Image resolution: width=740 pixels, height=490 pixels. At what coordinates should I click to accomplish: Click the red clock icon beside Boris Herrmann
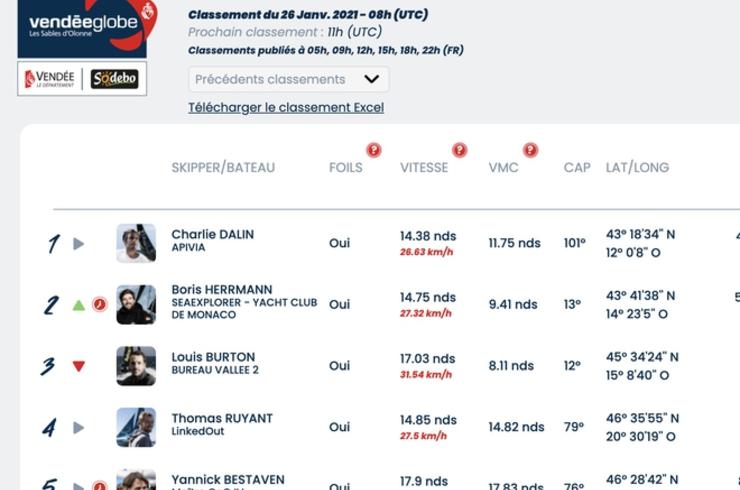pyautogui.click(x=100, y=304)
